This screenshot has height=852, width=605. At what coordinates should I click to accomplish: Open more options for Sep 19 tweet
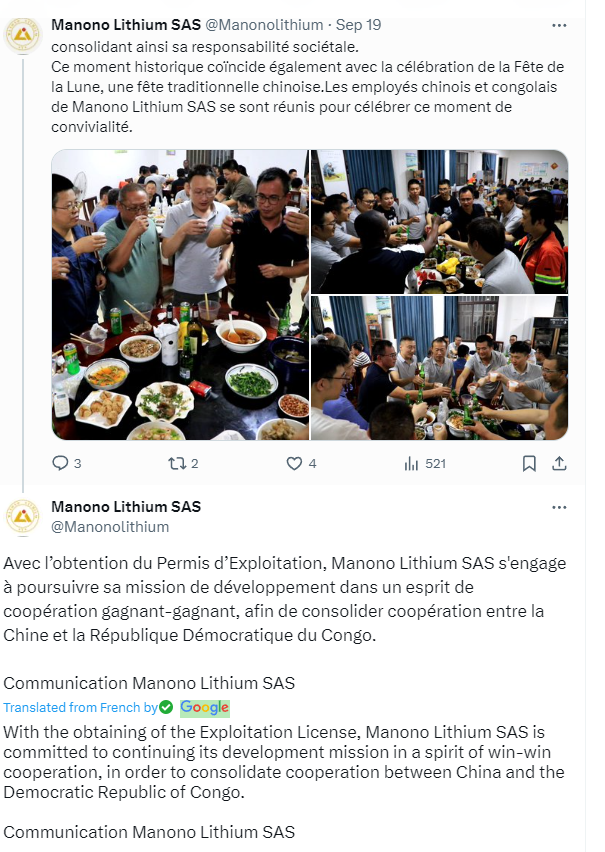[559, 26]
